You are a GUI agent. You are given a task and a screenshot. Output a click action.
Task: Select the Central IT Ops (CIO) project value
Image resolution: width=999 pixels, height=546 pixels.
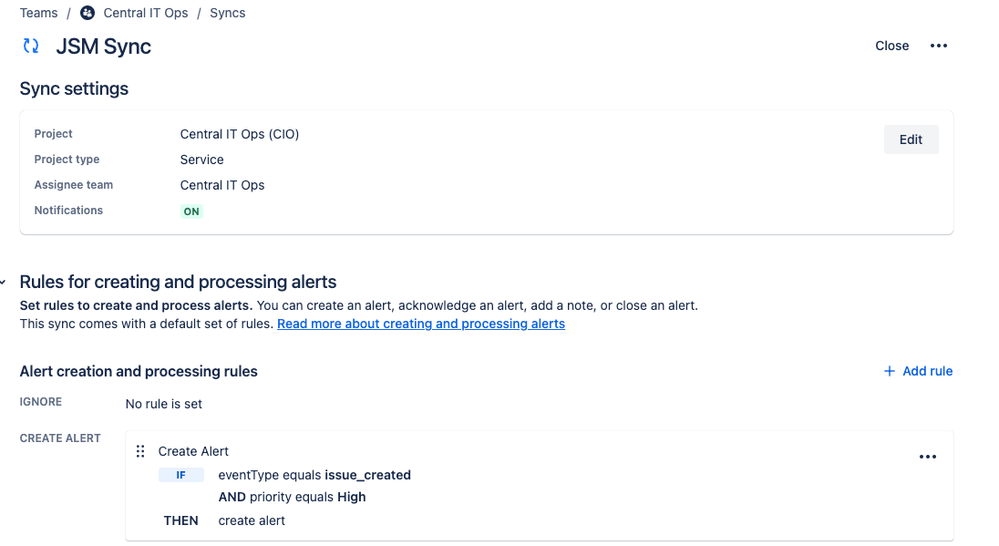239,134
